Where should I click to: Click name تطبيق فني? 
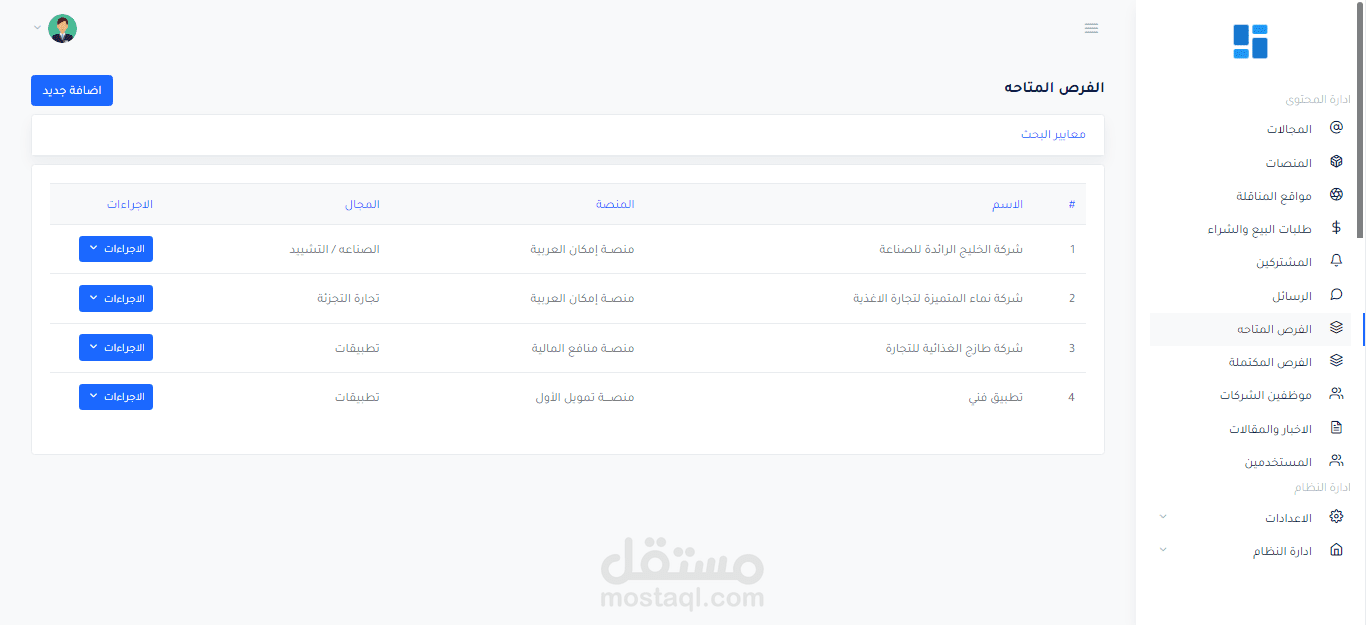pyautogui.click(x=998, y=397)
